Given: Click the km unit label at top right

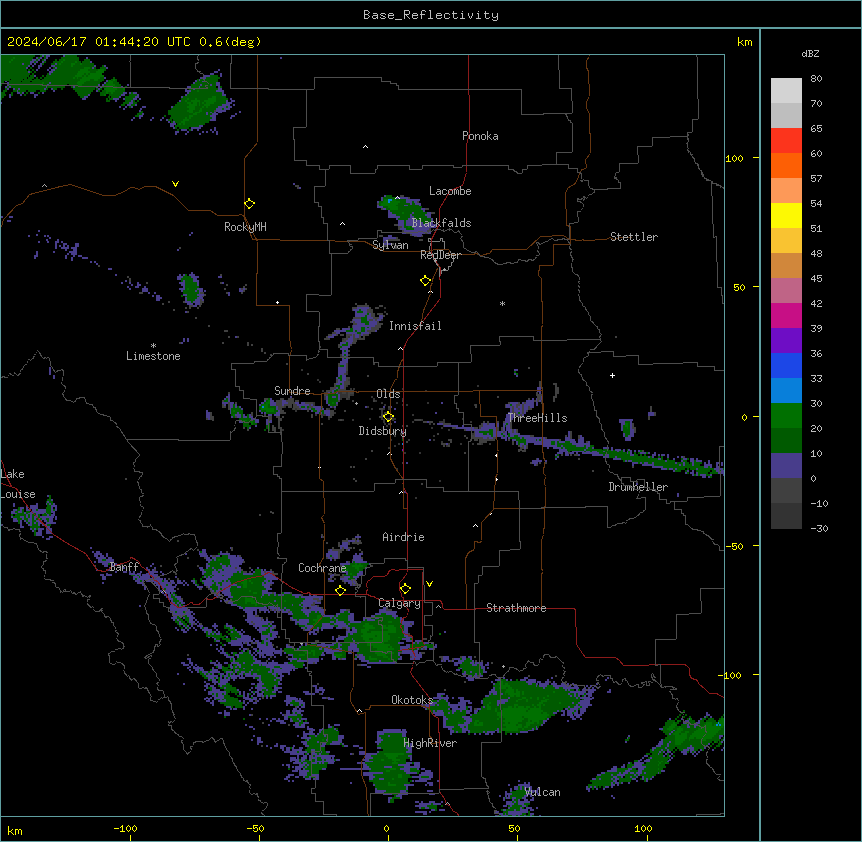Looking at the screenshot, I should point(745,42).
